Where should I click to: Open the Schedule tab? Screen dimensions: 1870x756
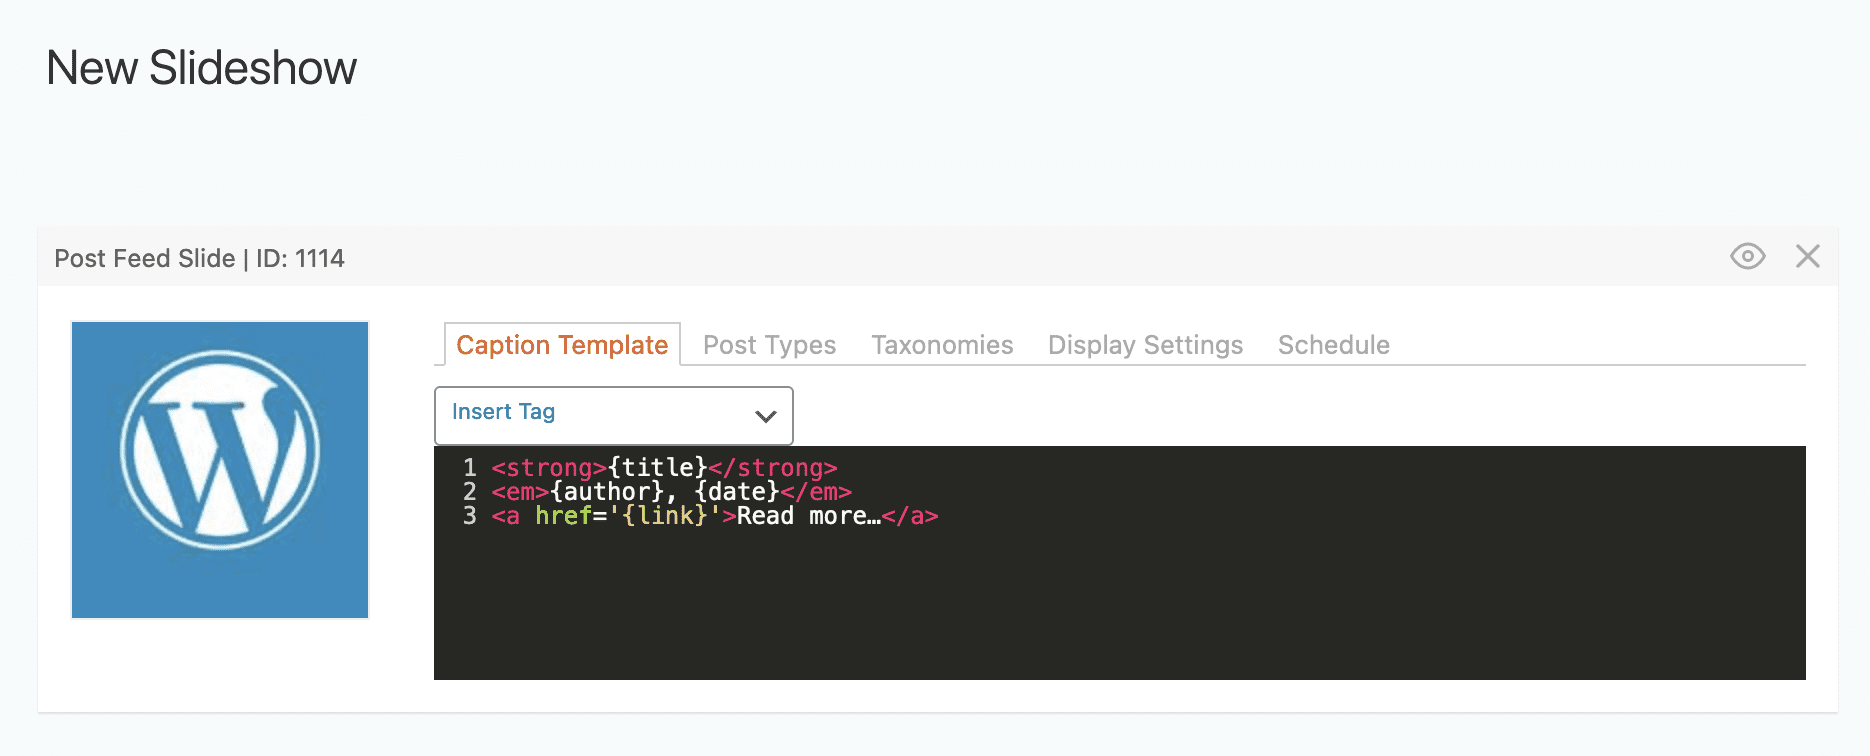(1333, 345)
